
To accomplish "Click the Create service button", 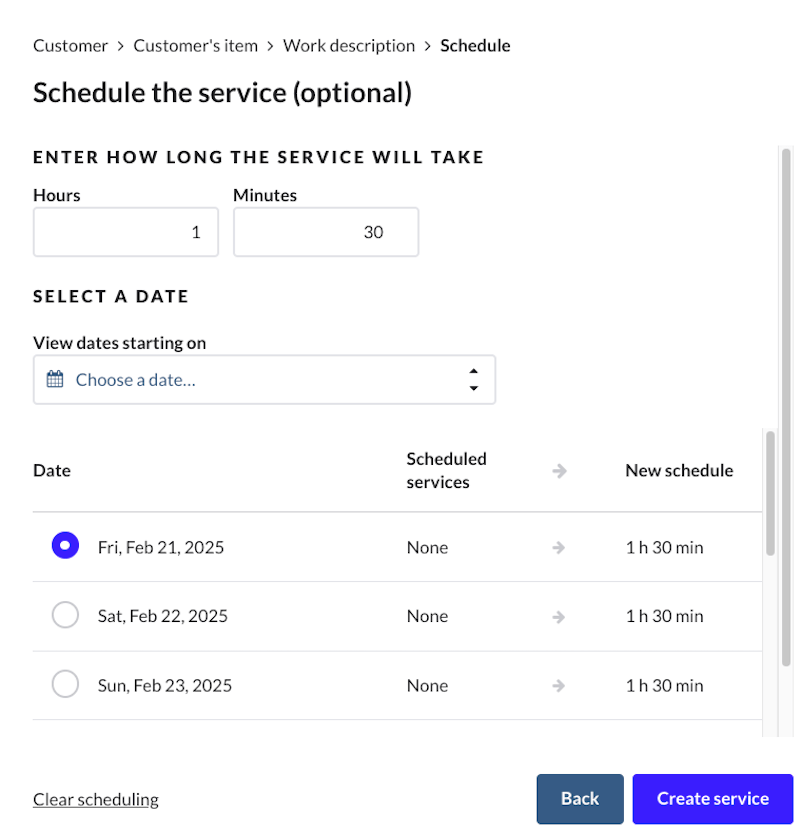I will click(712, 798).
